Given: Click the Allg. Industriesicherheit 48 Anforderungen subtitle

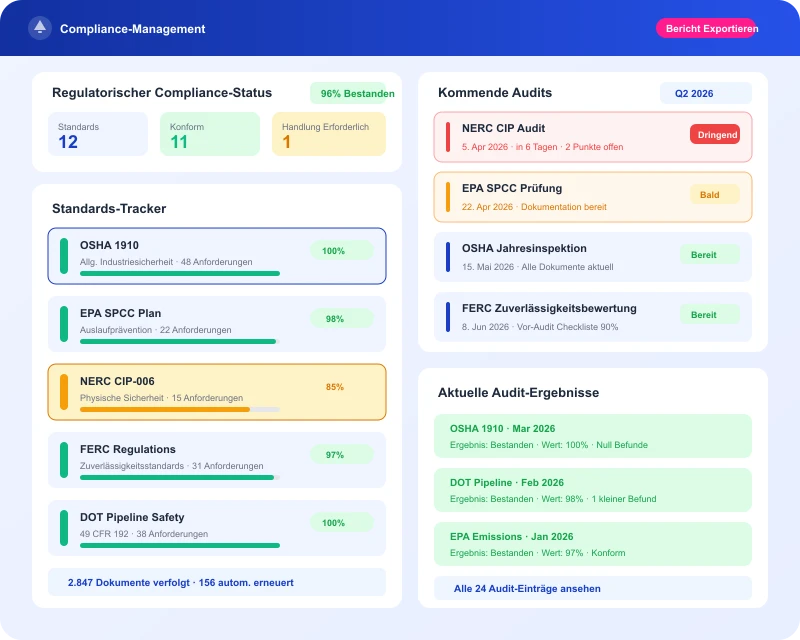Looking at the screenshot, I should pyautogui.click(x=166, y=262).
